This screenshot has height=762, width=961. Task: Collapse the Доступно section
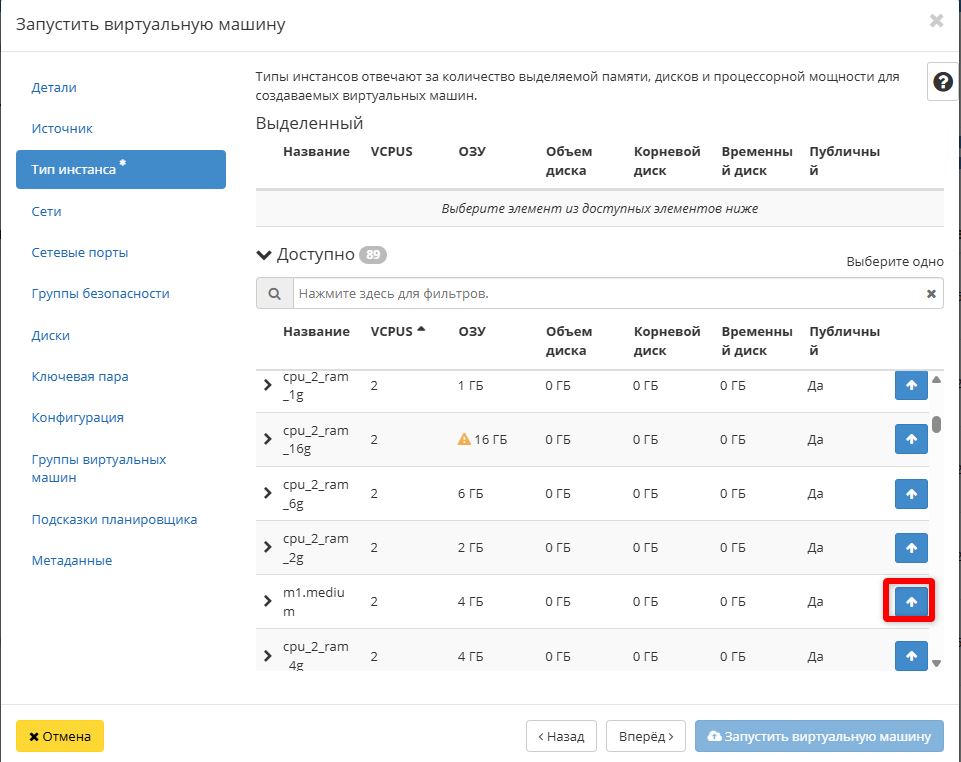click(264, 255)
